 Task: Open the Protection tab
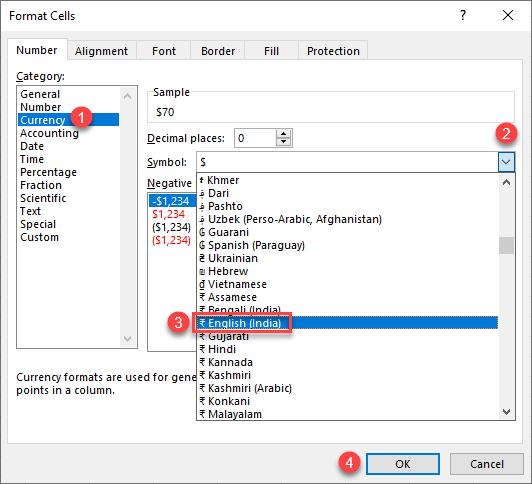pos(333,51)
